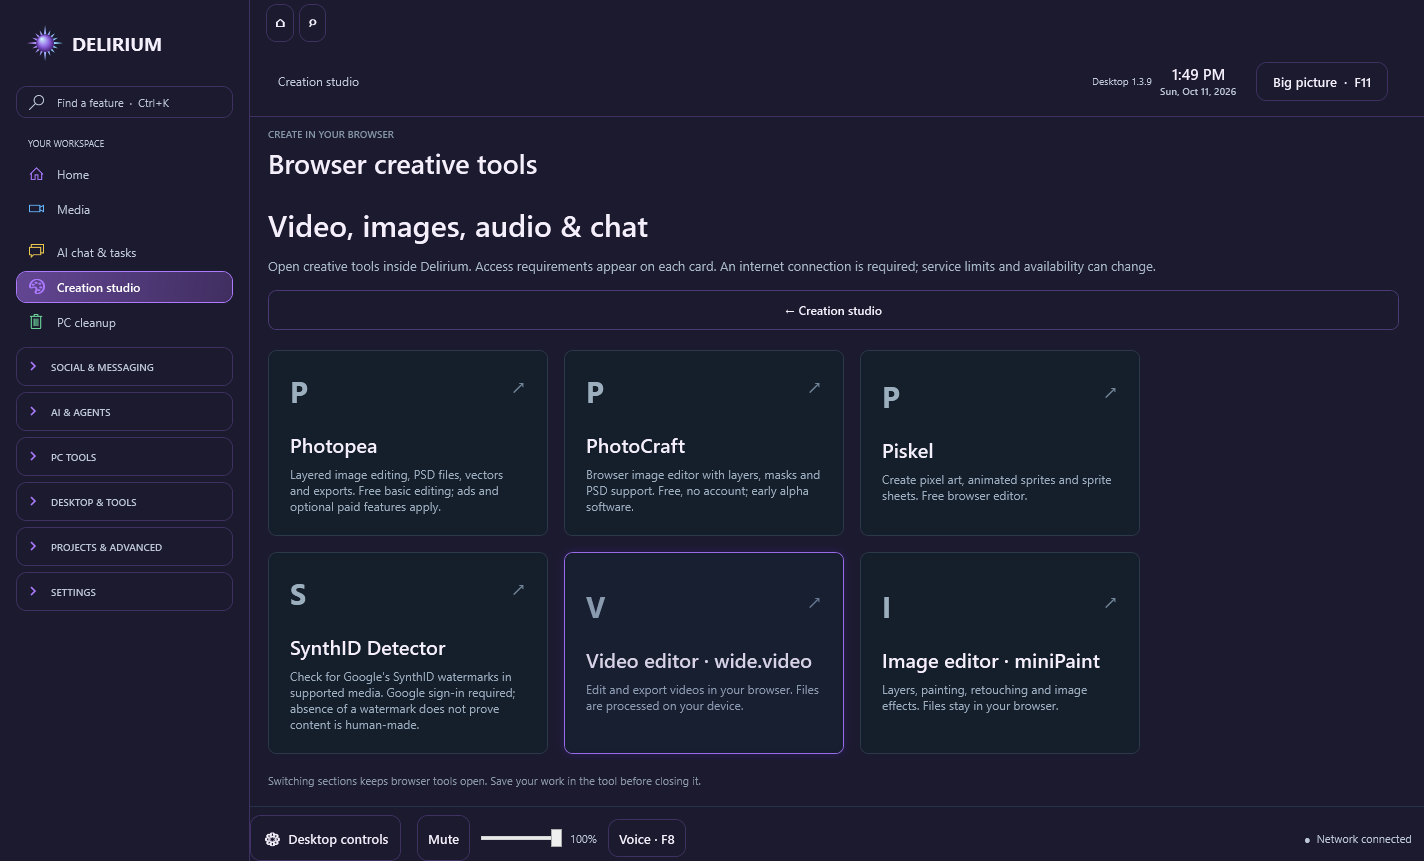
Task: Click the search icon button in top bar
Action: (x=312, y=22)
